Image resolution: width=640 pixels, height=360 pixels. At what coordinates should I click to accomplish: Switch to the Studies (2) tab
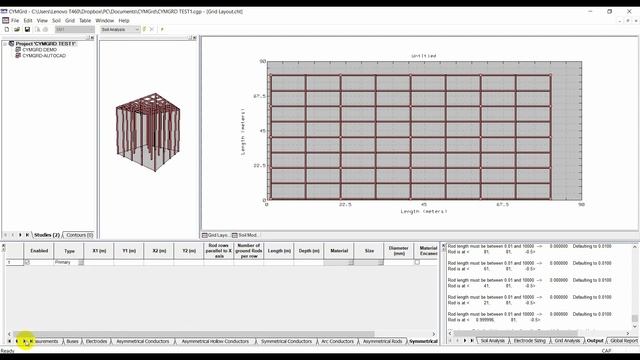(x=47, y=235)
